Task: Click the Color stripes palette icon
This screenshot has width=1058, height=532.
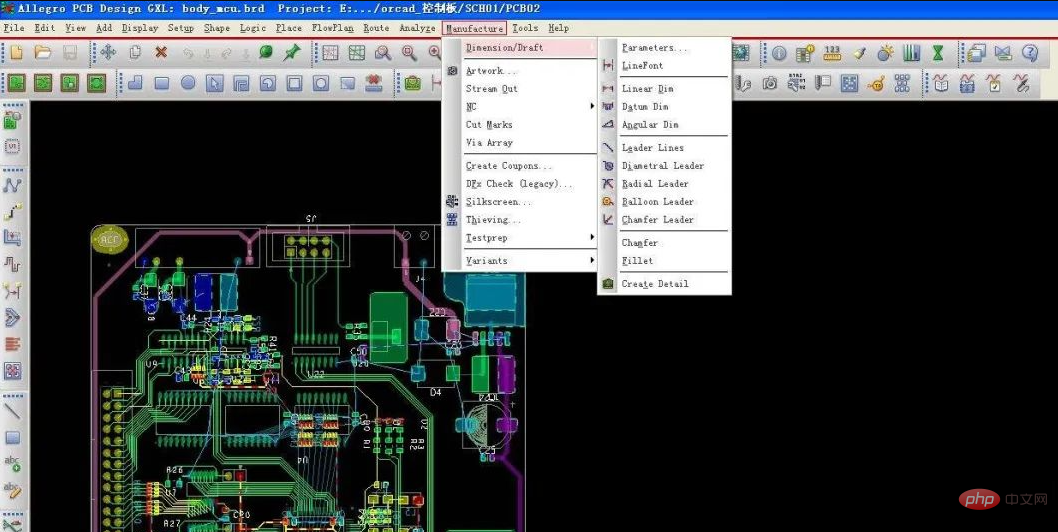Action: pyautogui.click(x=912, y=53)
